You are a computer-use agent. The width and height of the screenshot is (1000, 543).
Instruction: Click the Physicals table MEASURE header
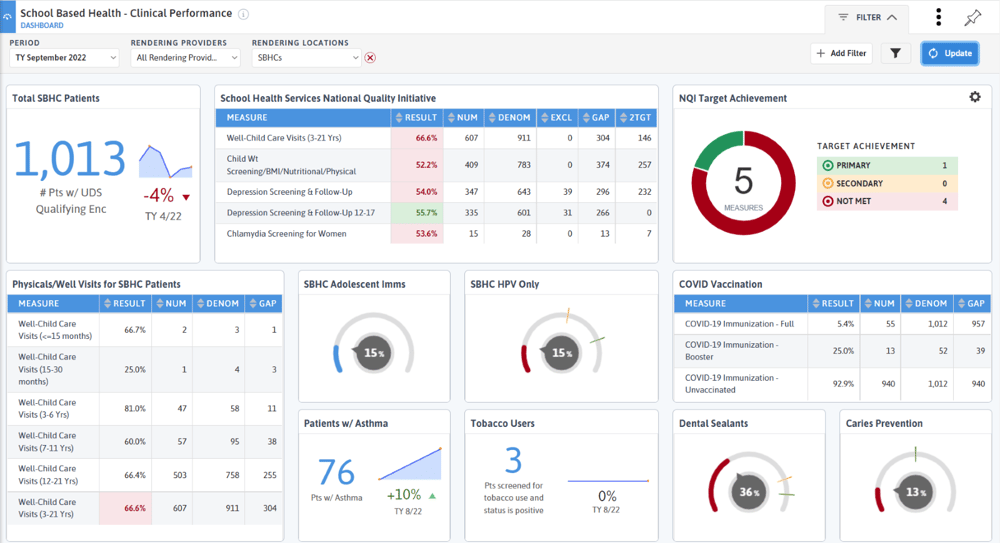(x=53, y=304)
